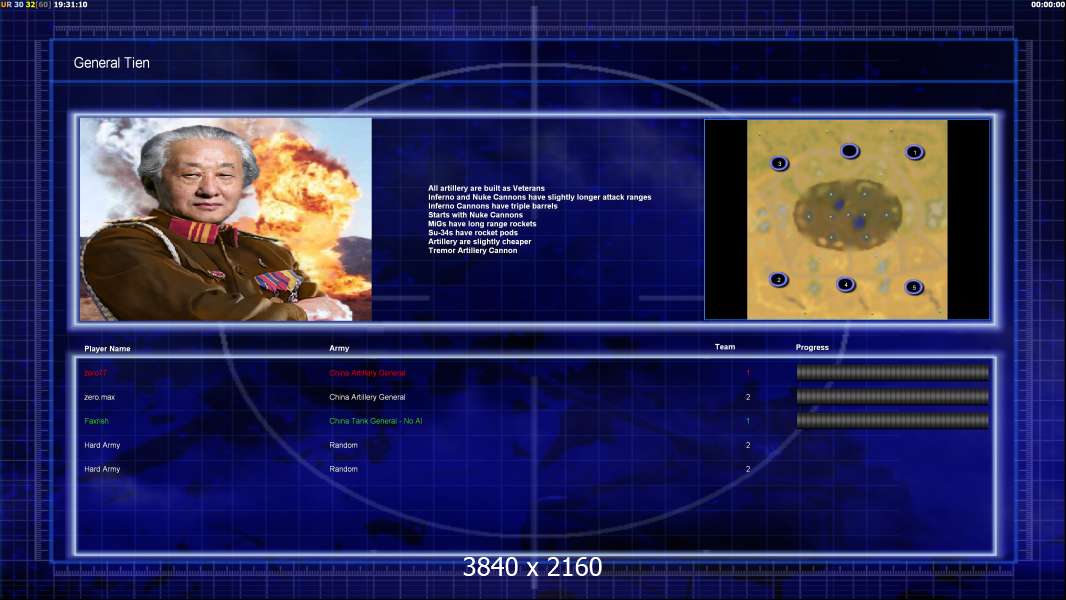Click the "General Tien" title text
This screenshot has width=1066, height=600.
pyautogui.click(x=111, y=63)
